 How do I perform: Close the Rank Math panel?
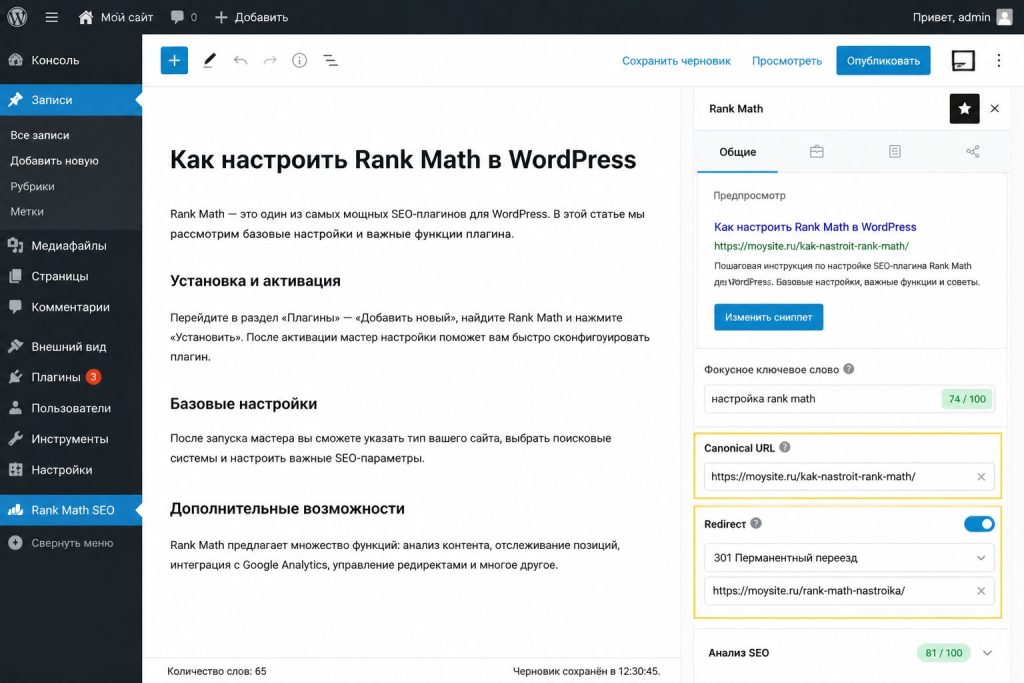coord(995,108)
